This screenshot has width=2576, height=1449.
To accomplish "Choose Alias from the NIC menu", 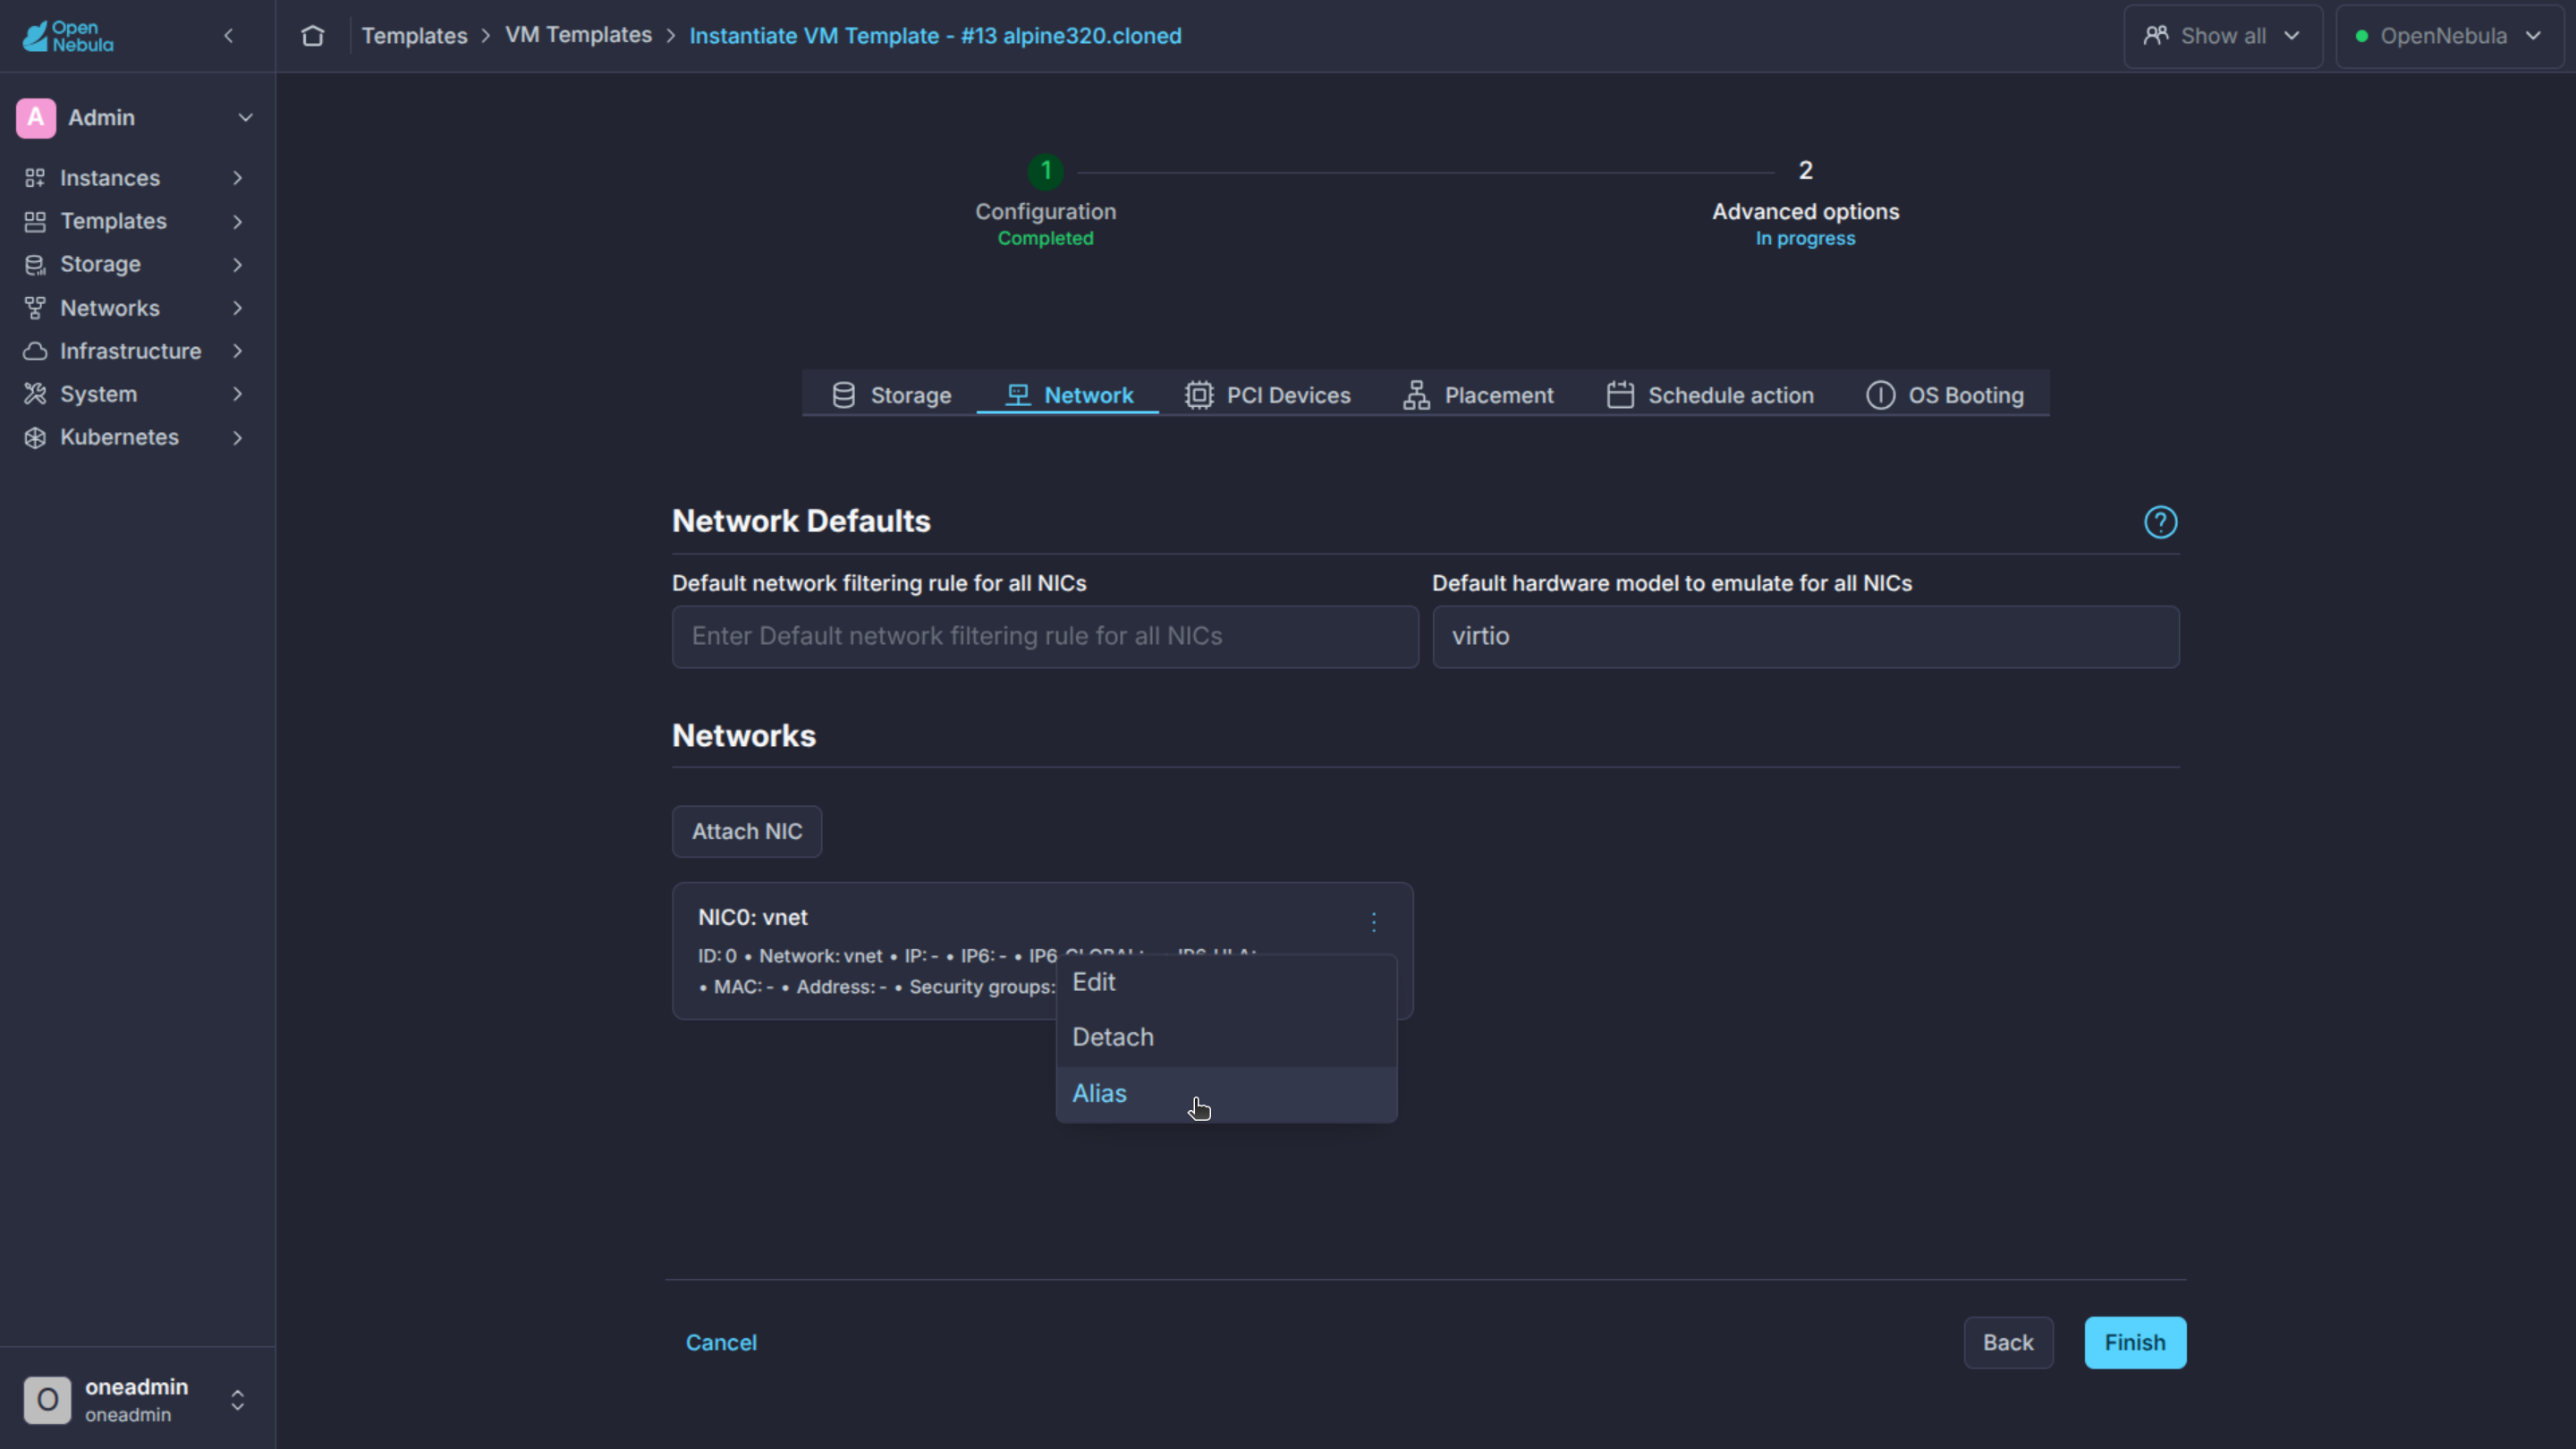I will [x=1227, y=1094].
